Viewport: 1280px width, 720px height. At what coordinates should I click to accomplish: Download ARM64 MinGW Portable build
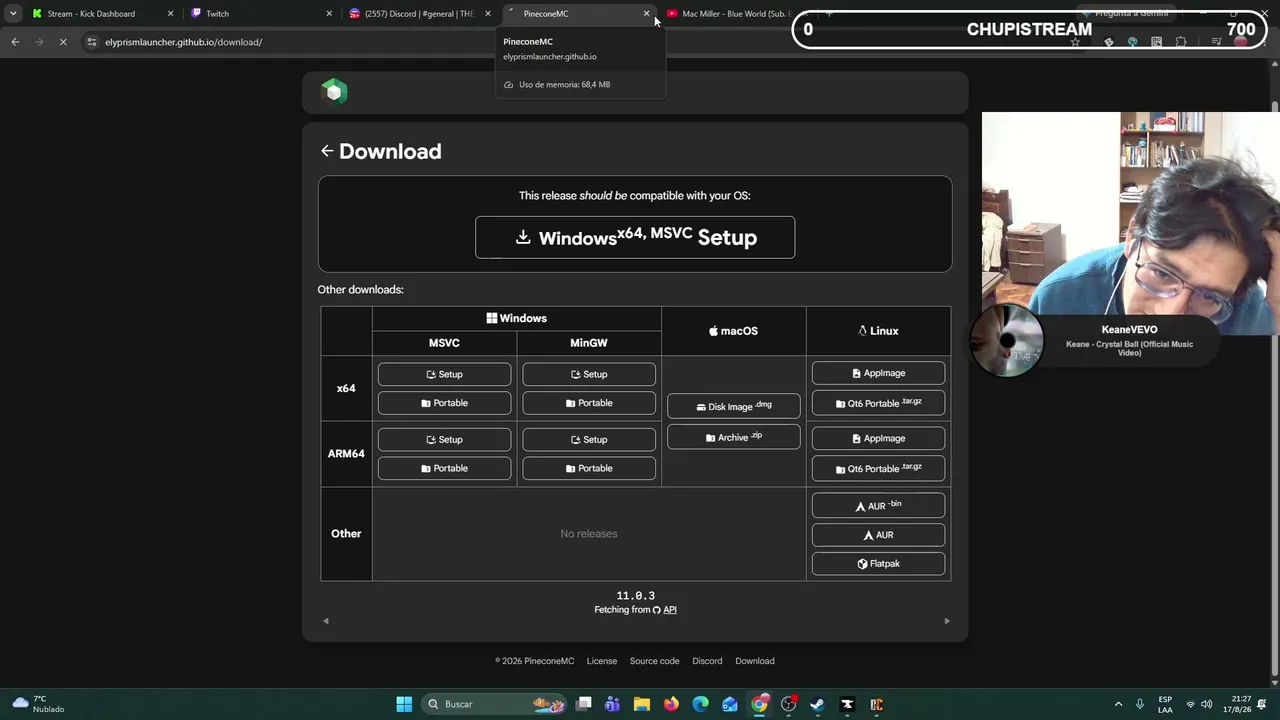point(589,468)
